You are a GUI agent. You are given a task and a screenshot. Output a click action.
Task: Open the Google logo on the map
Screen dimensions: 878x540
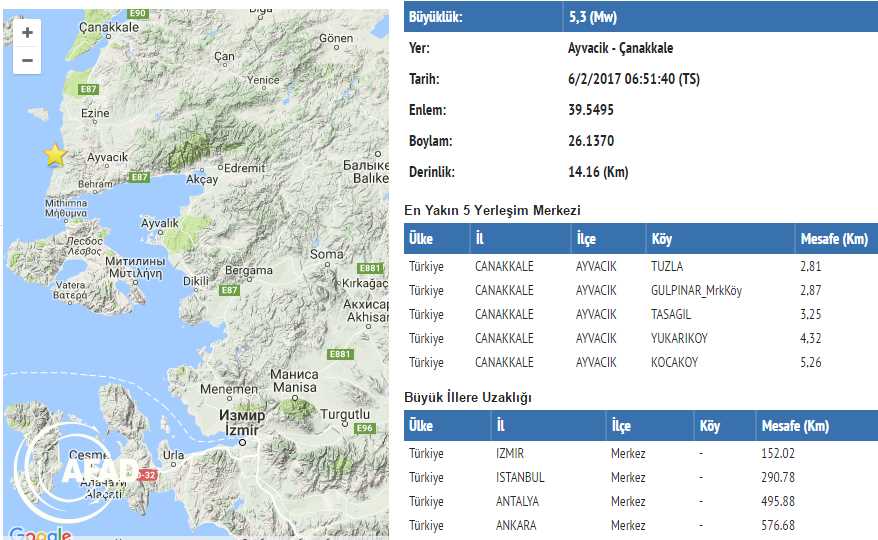(x=38, y=532)
